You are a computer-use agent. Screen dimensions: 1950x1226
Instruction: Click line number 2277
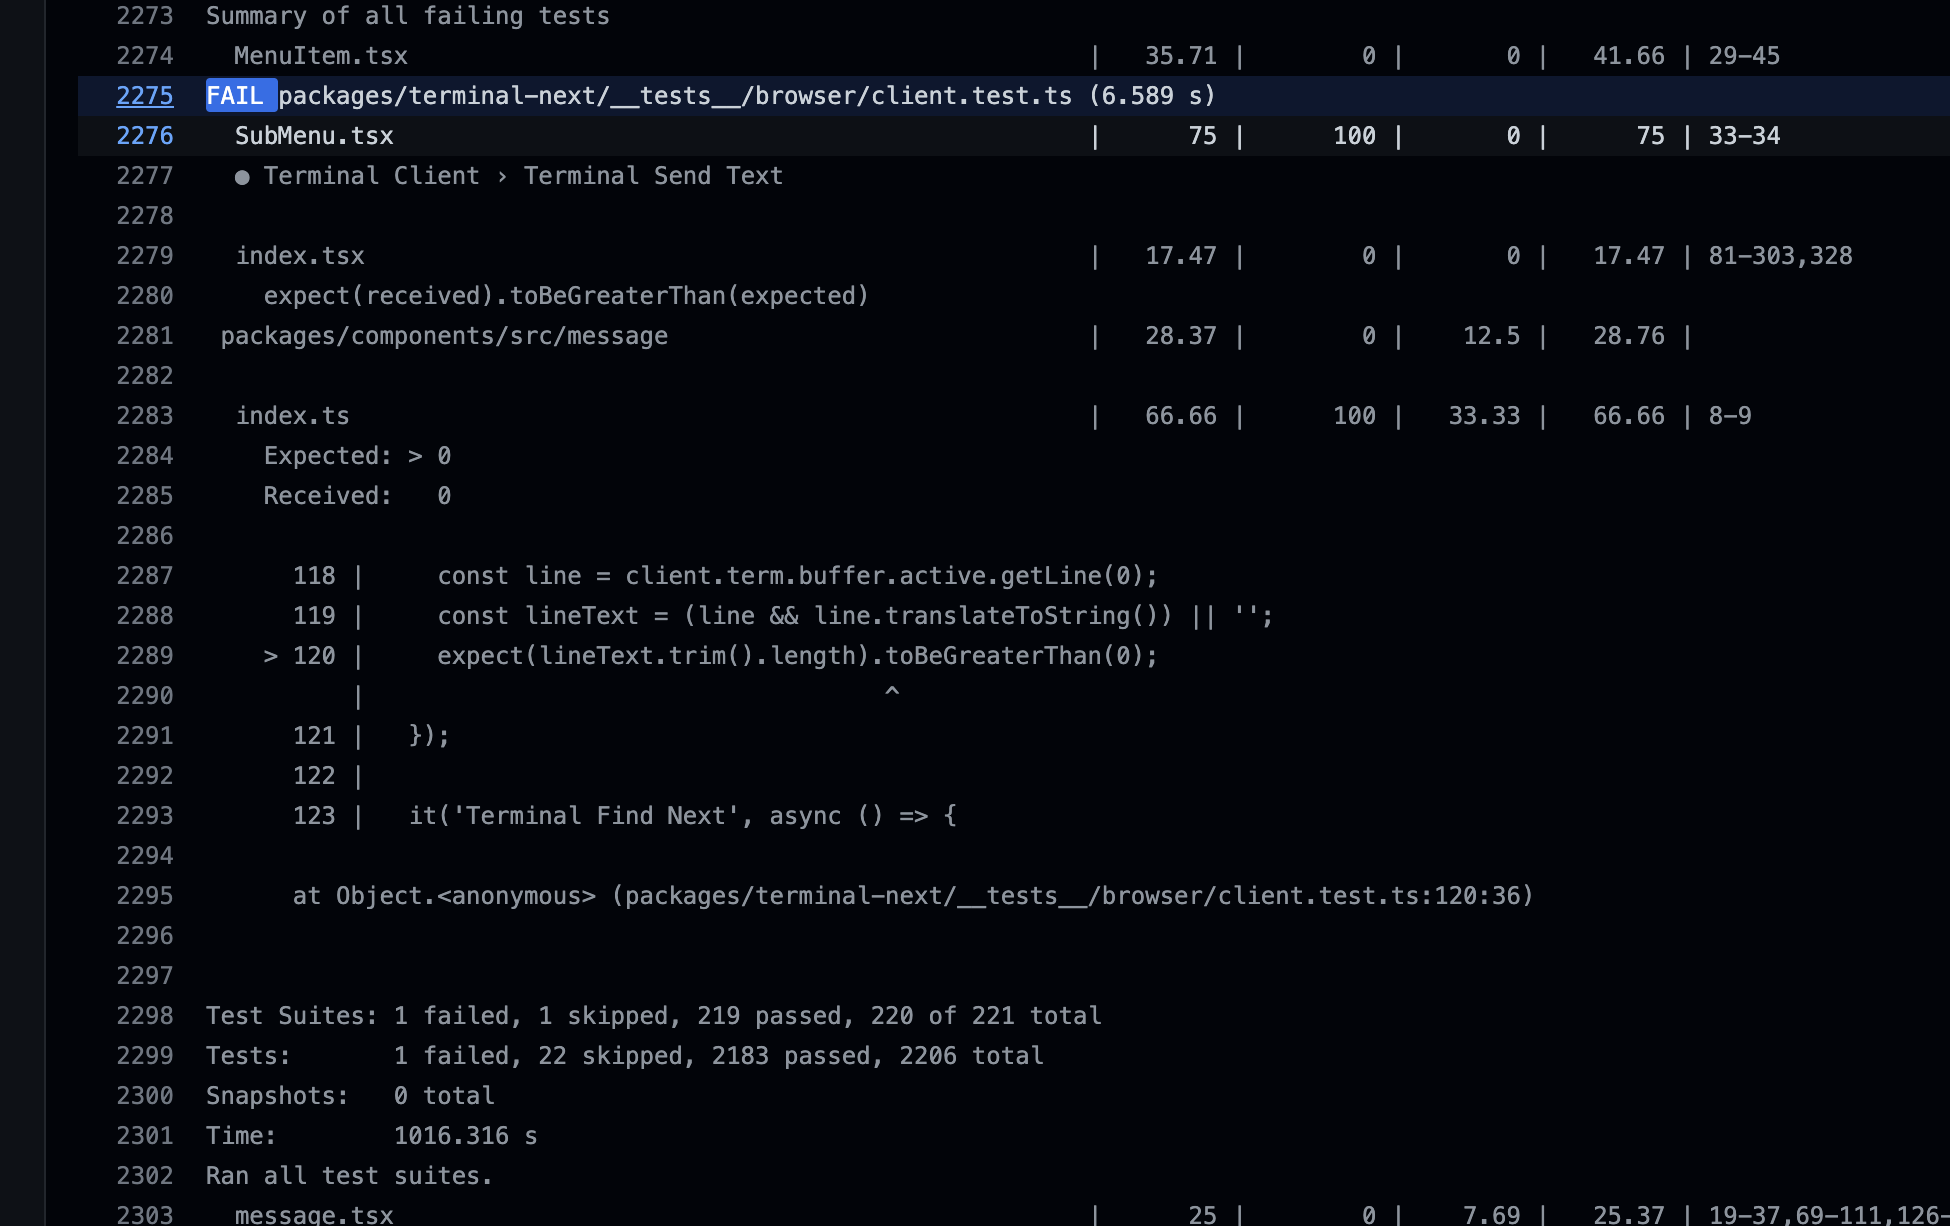[x=145, y=176]
